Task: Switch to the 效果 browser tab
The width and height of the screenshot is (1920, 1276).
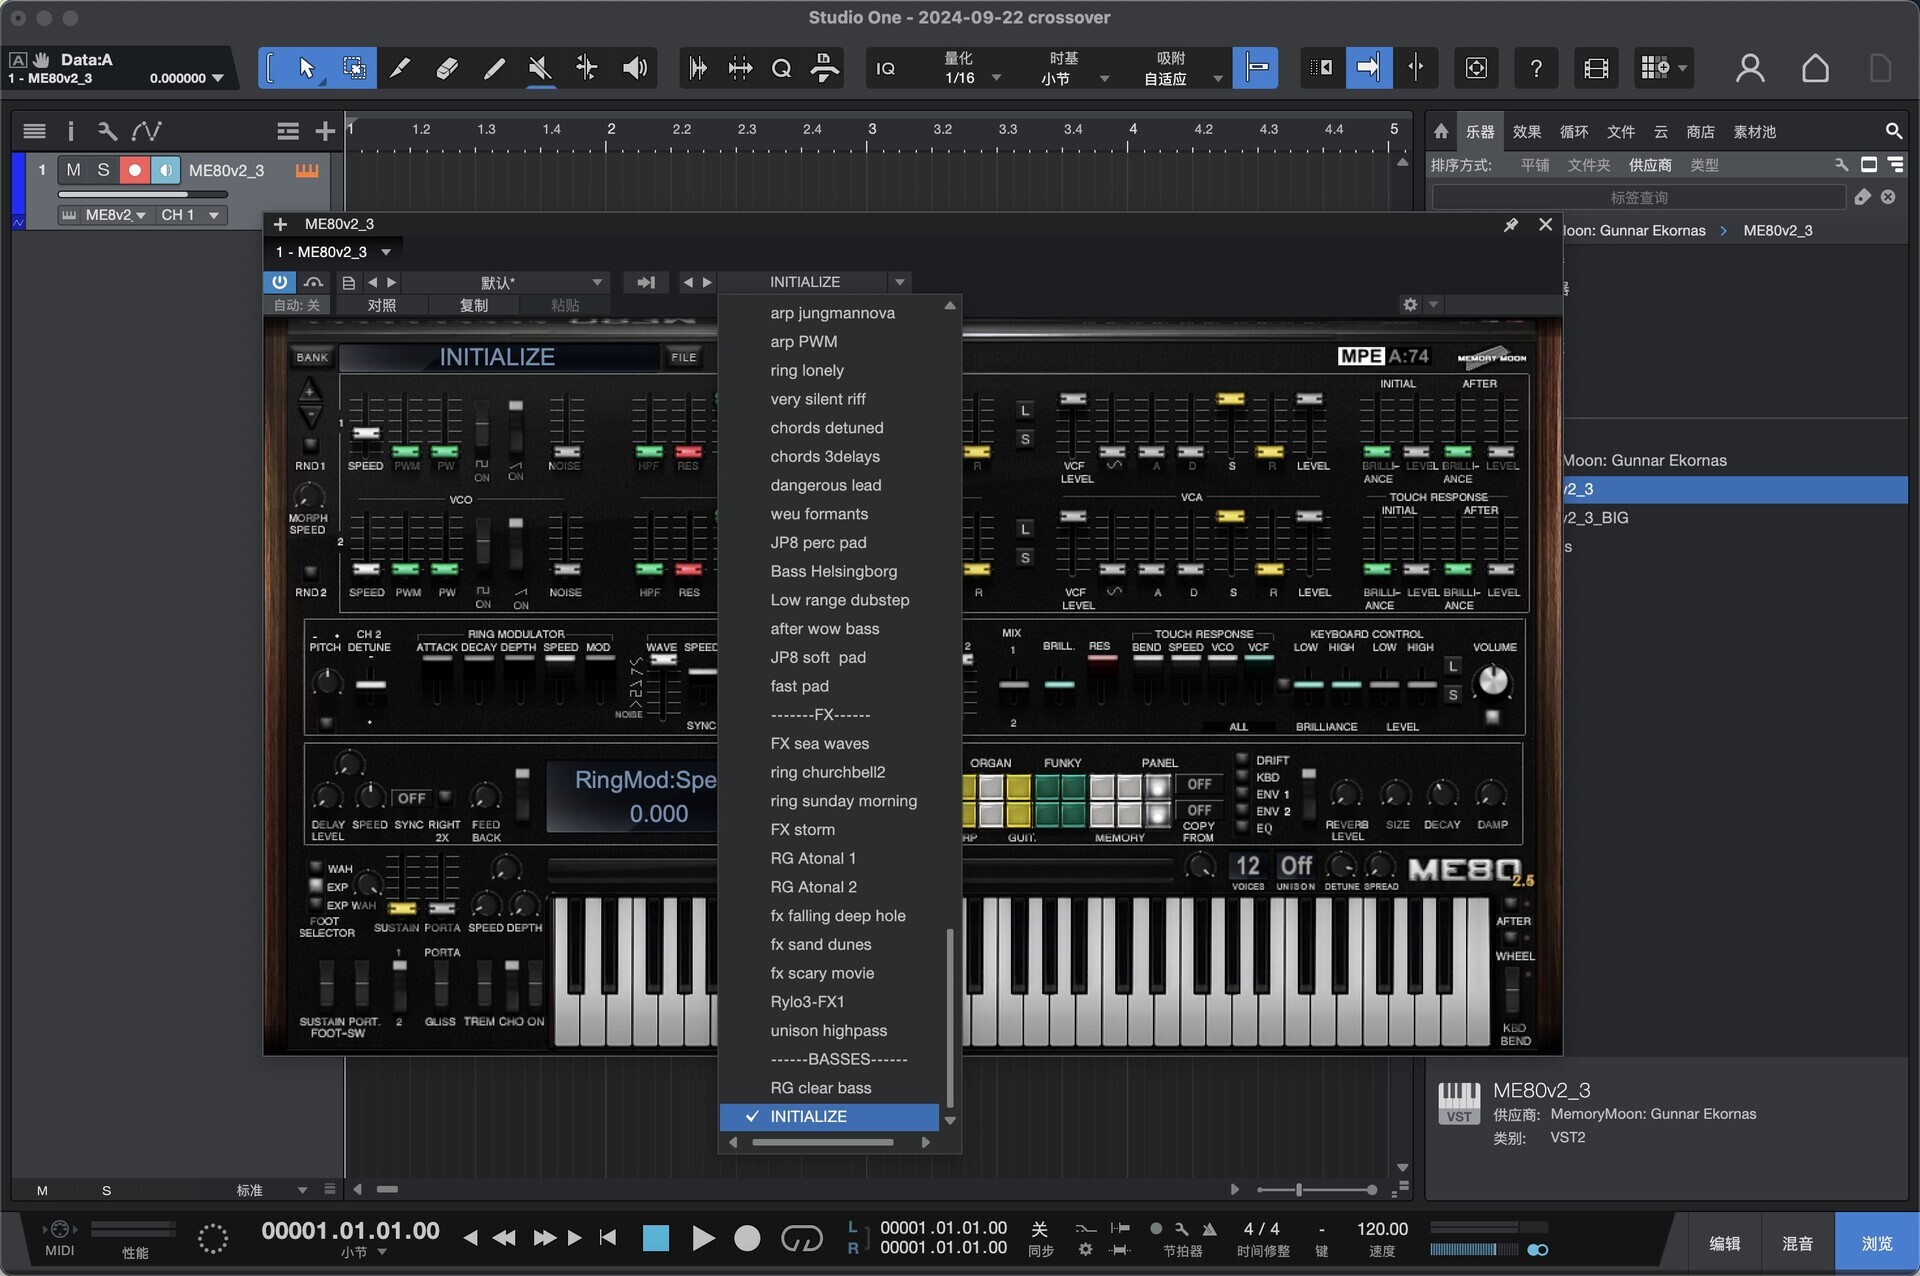Action: coord(1526,131)
